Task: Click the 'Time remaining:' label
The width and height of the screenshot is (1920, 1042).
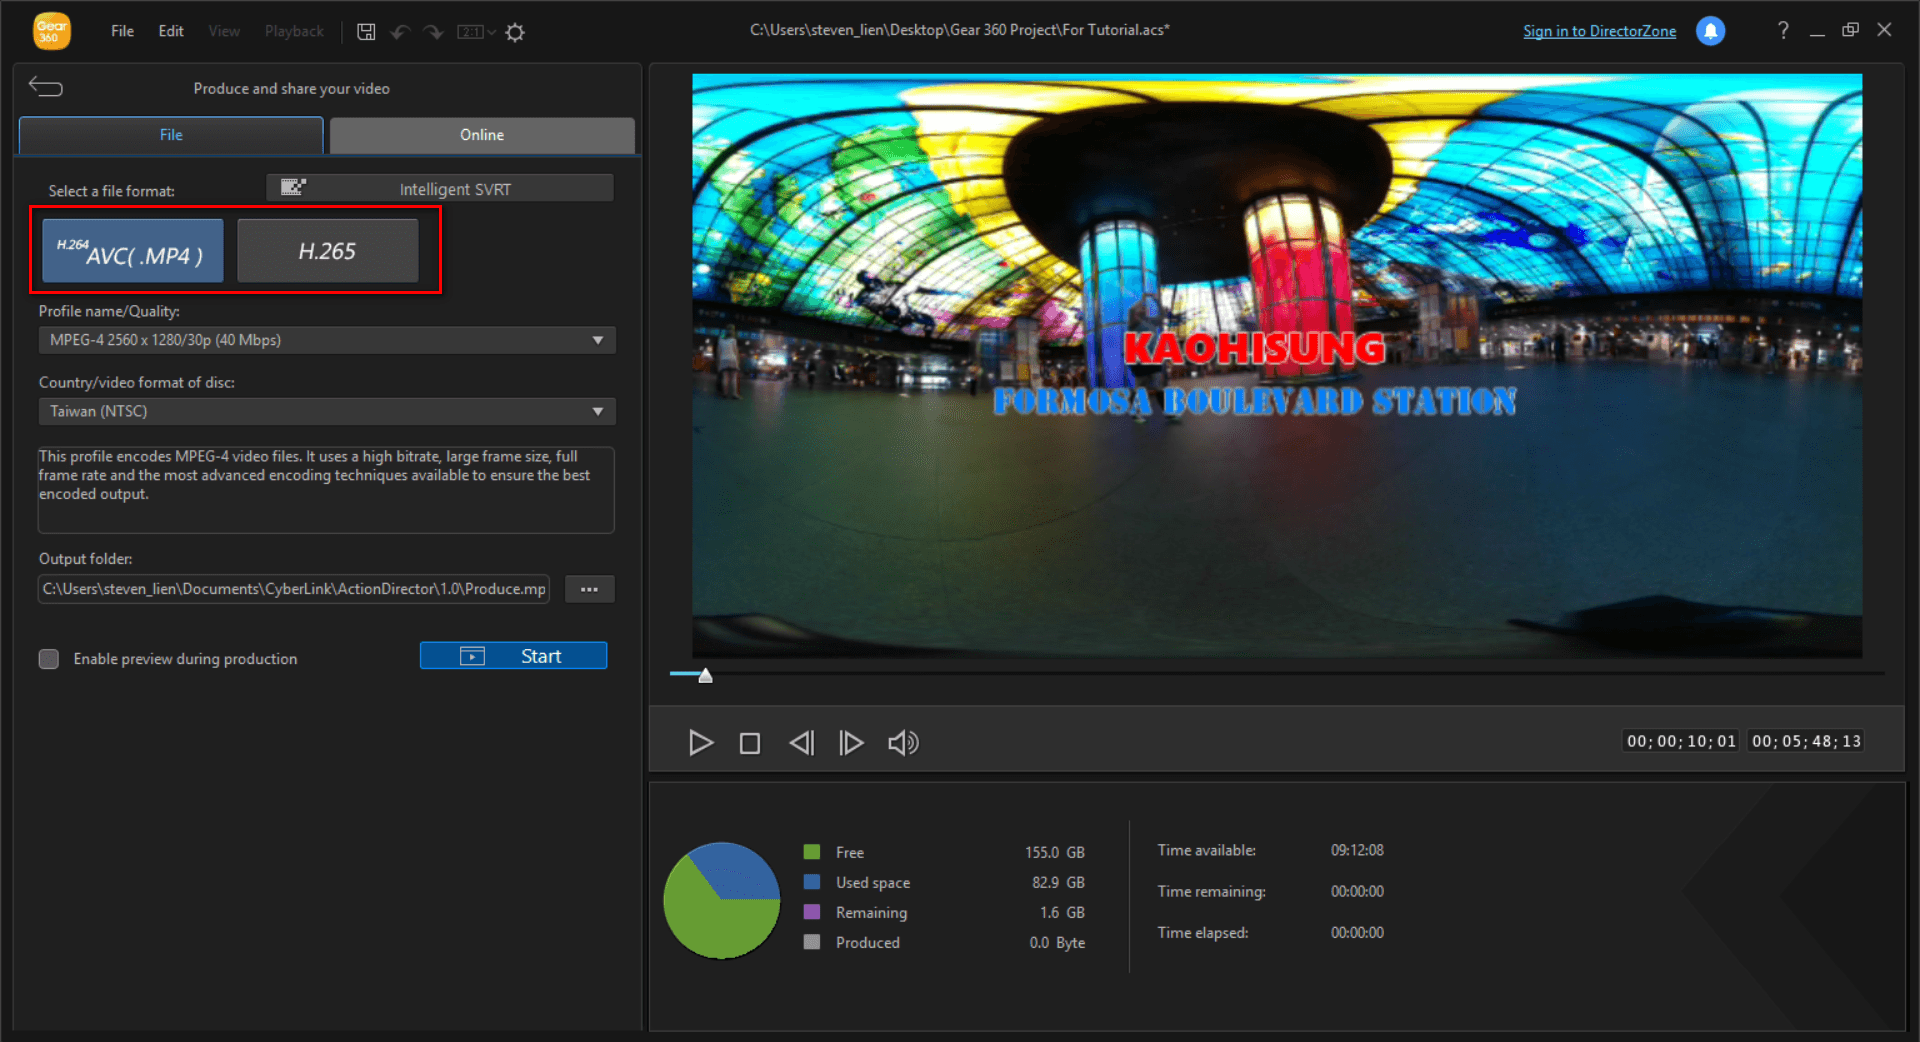Action: [1211, 891]
